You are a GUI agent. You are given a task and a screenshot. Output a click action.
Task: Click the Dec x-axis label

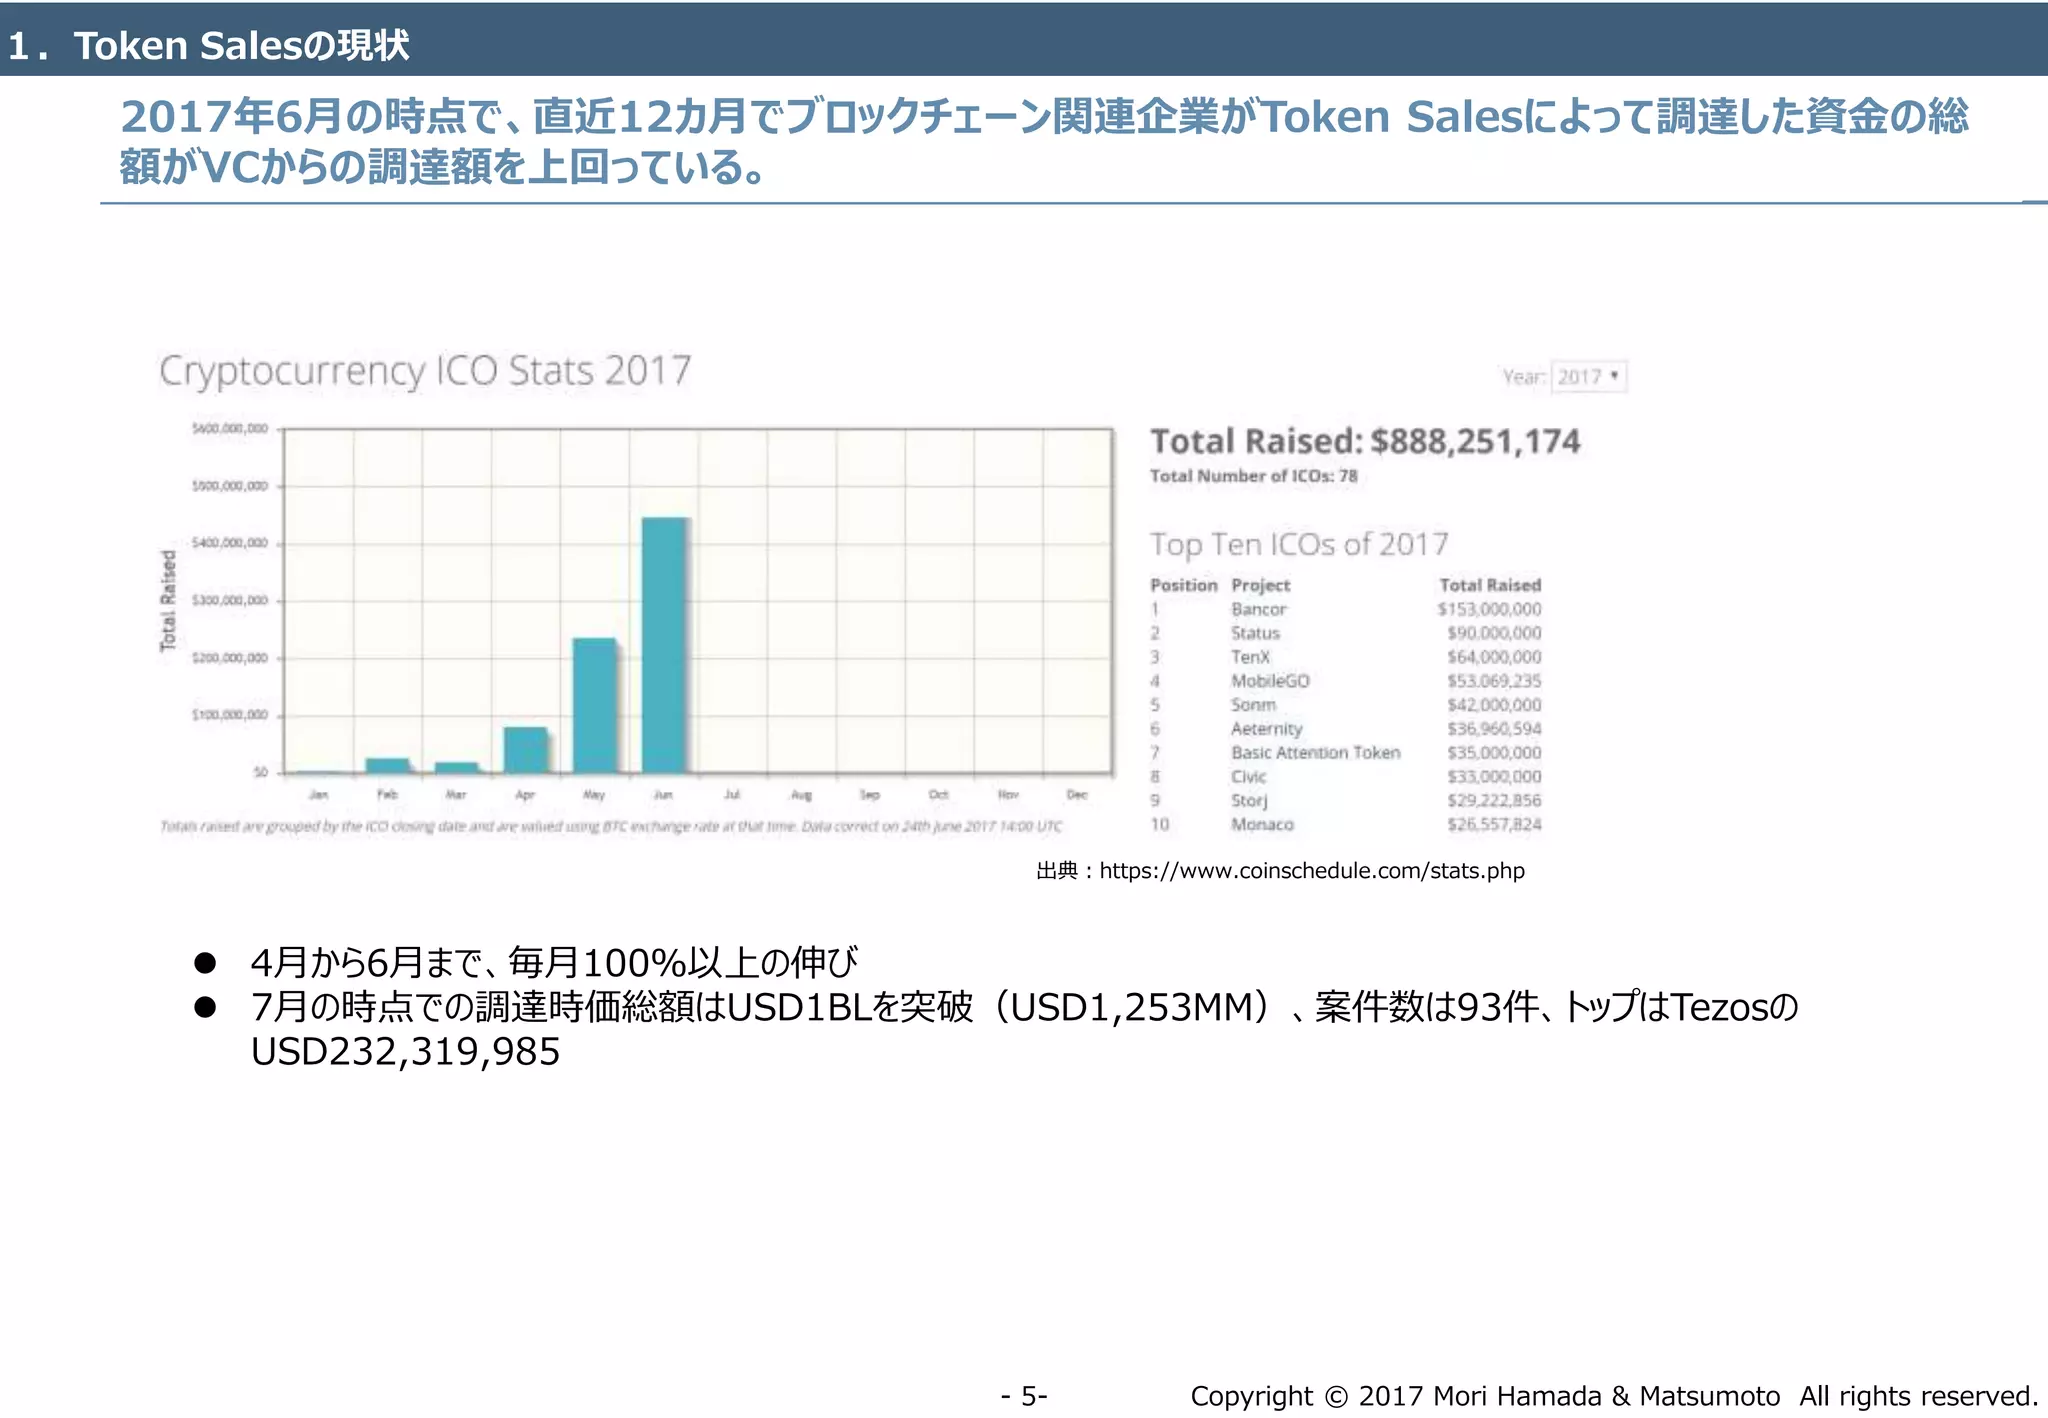coord(1077,795)
